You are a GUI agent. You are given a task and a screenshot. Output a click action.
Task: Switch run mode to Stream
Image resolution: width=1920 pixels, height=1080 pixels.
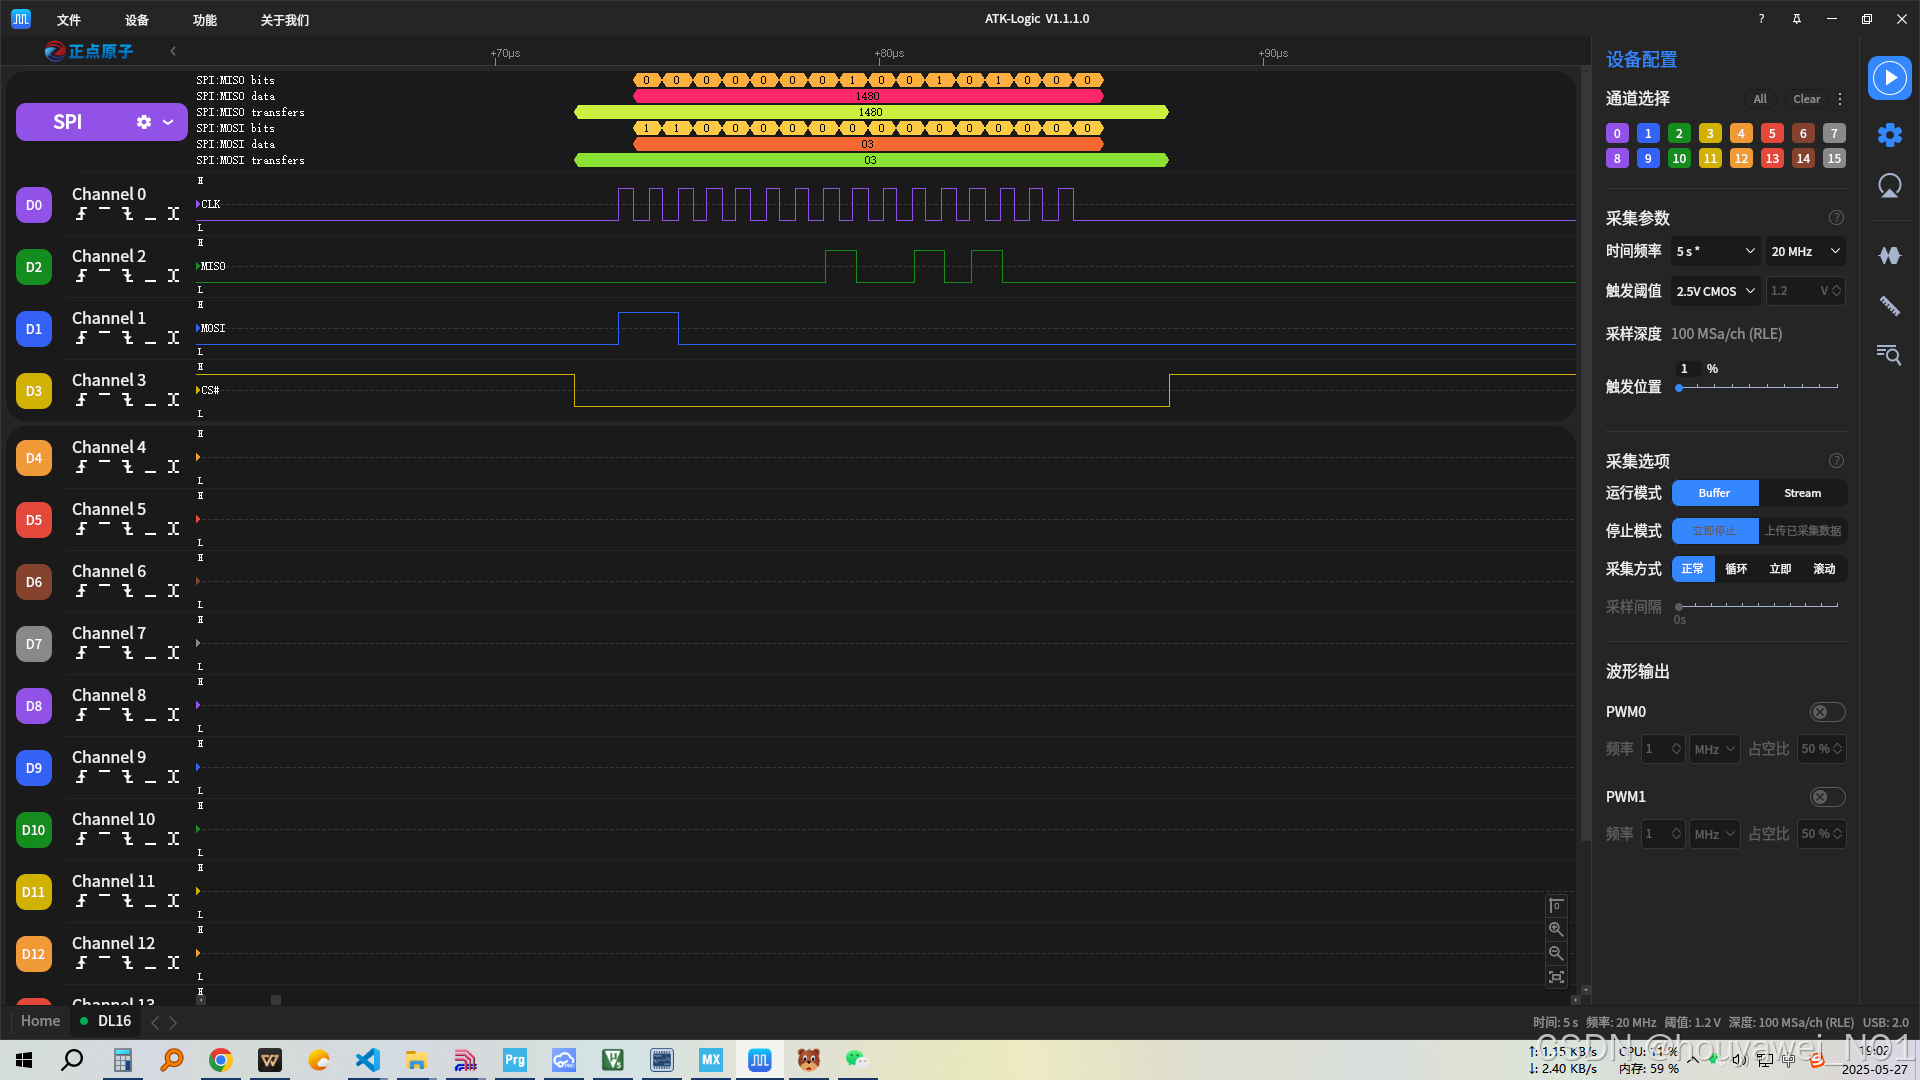coord(1802,493)
